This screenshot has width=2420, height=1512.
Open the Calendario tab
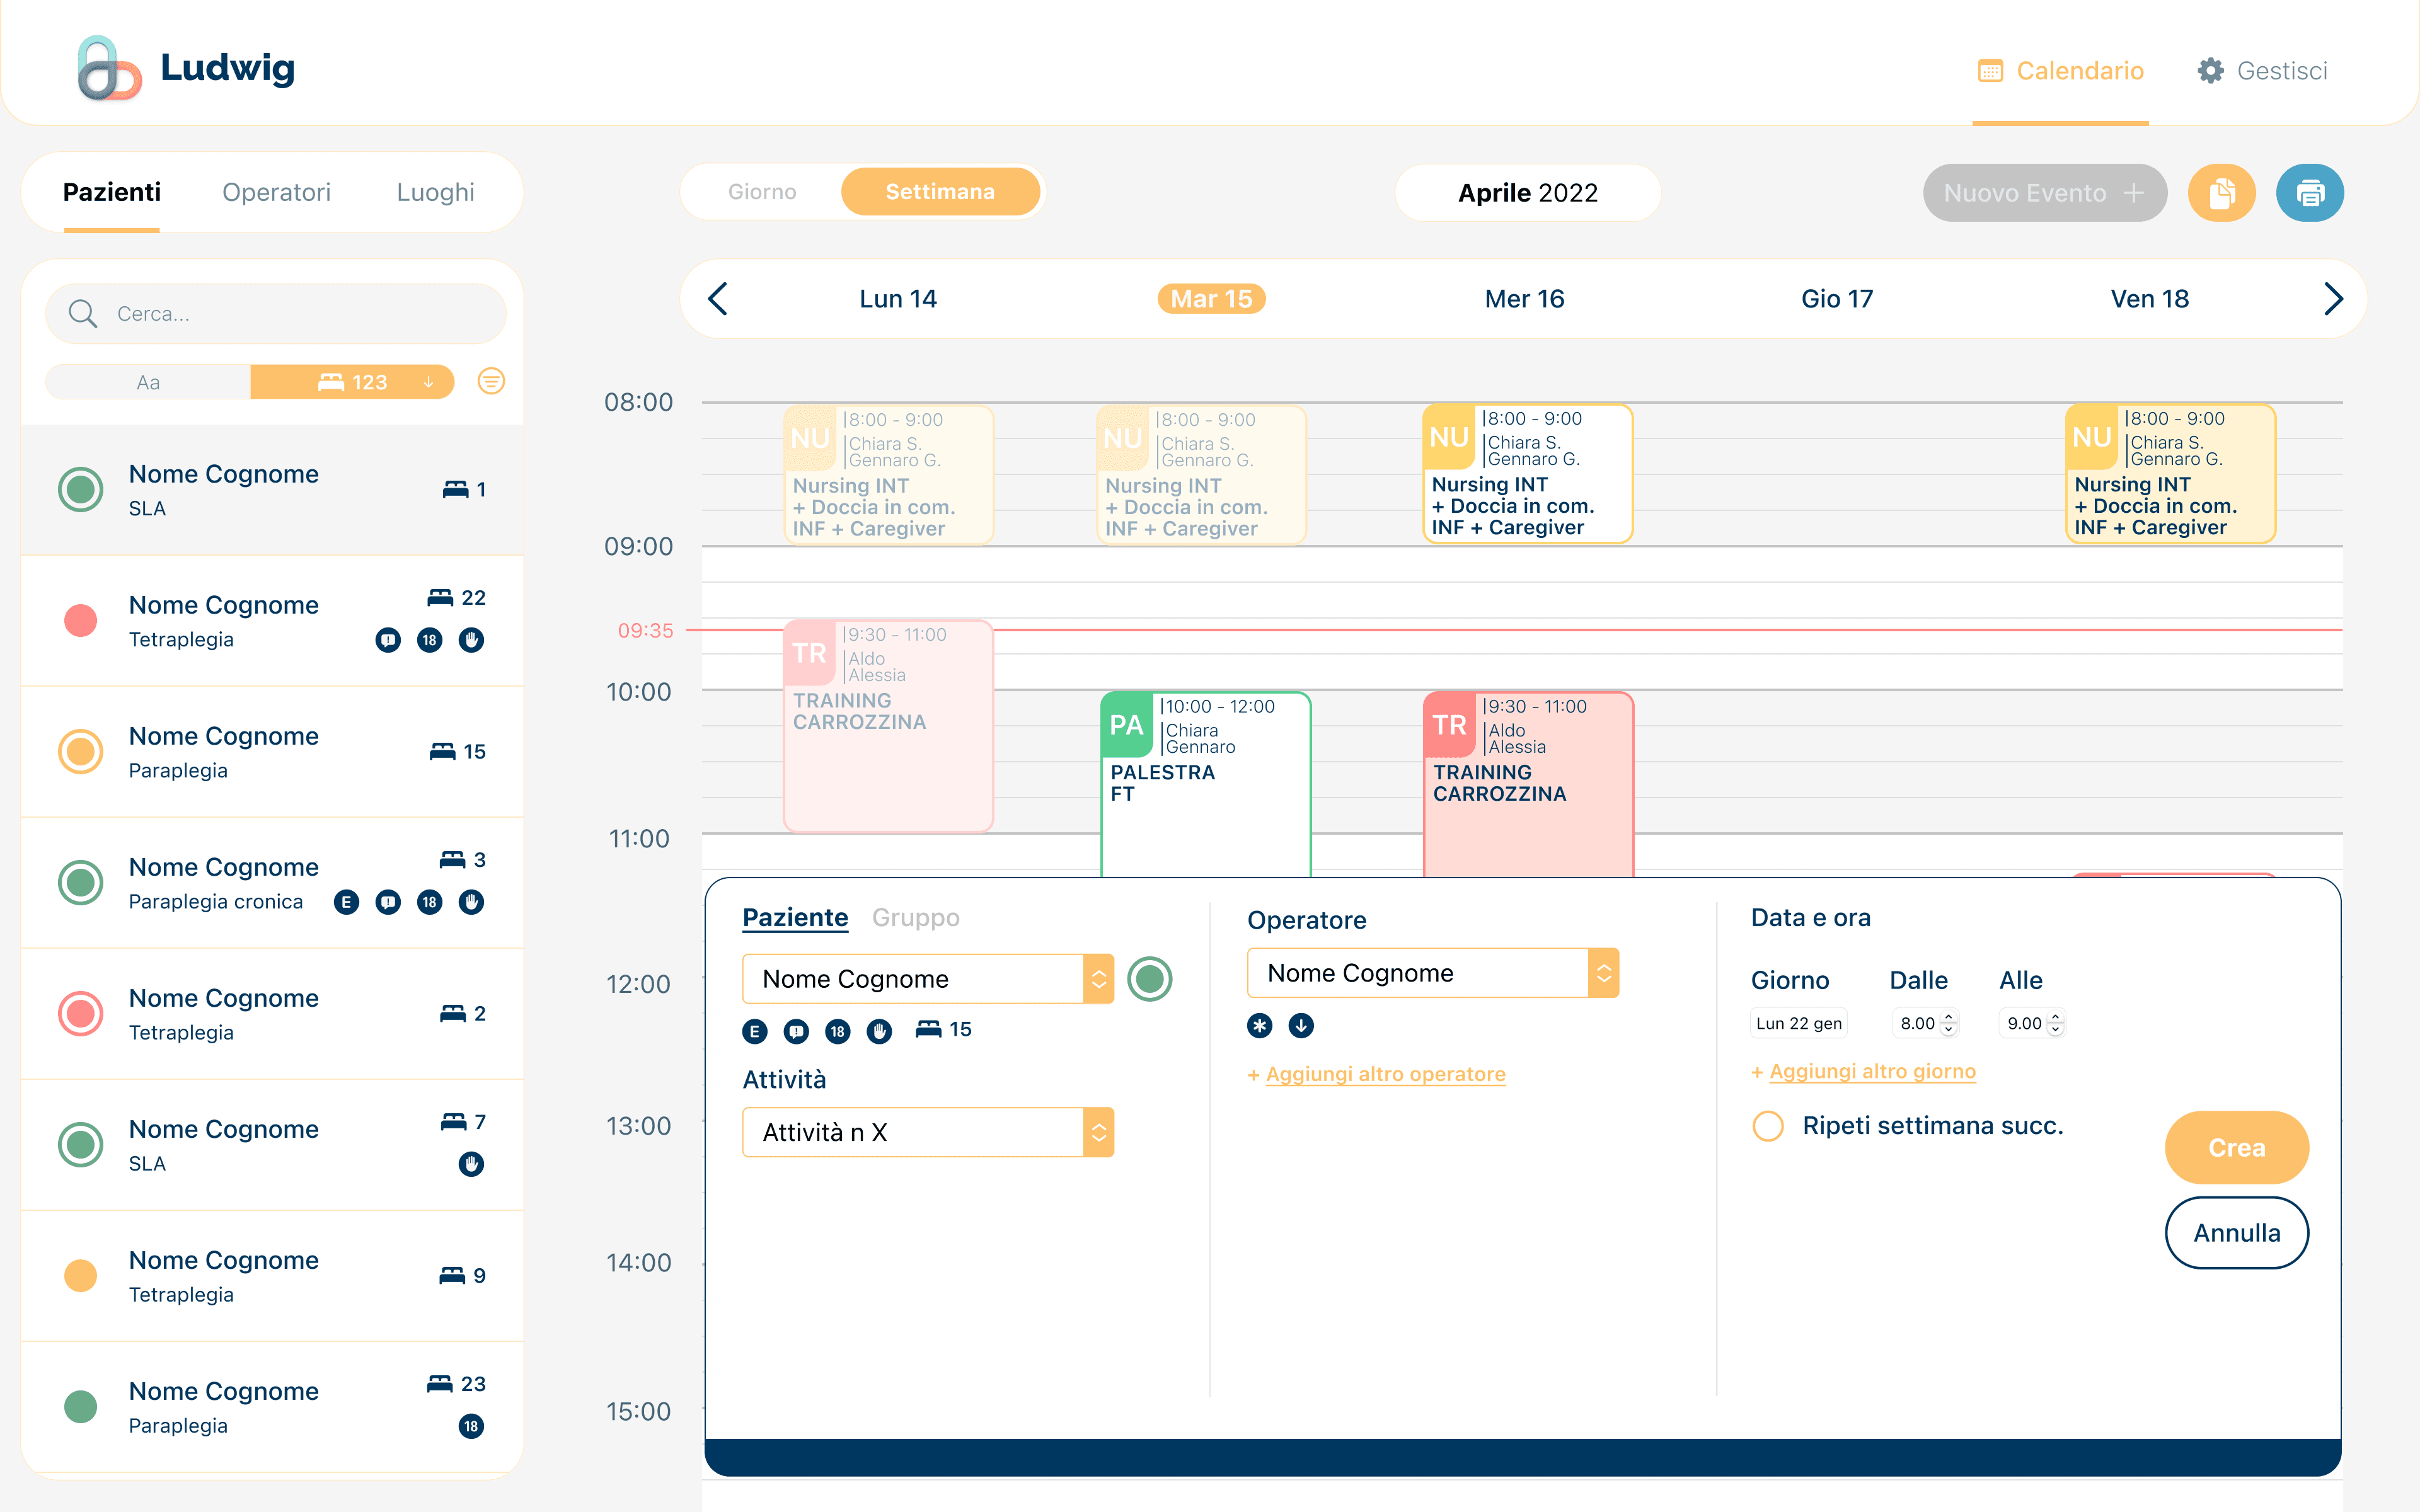[2060, 71]
